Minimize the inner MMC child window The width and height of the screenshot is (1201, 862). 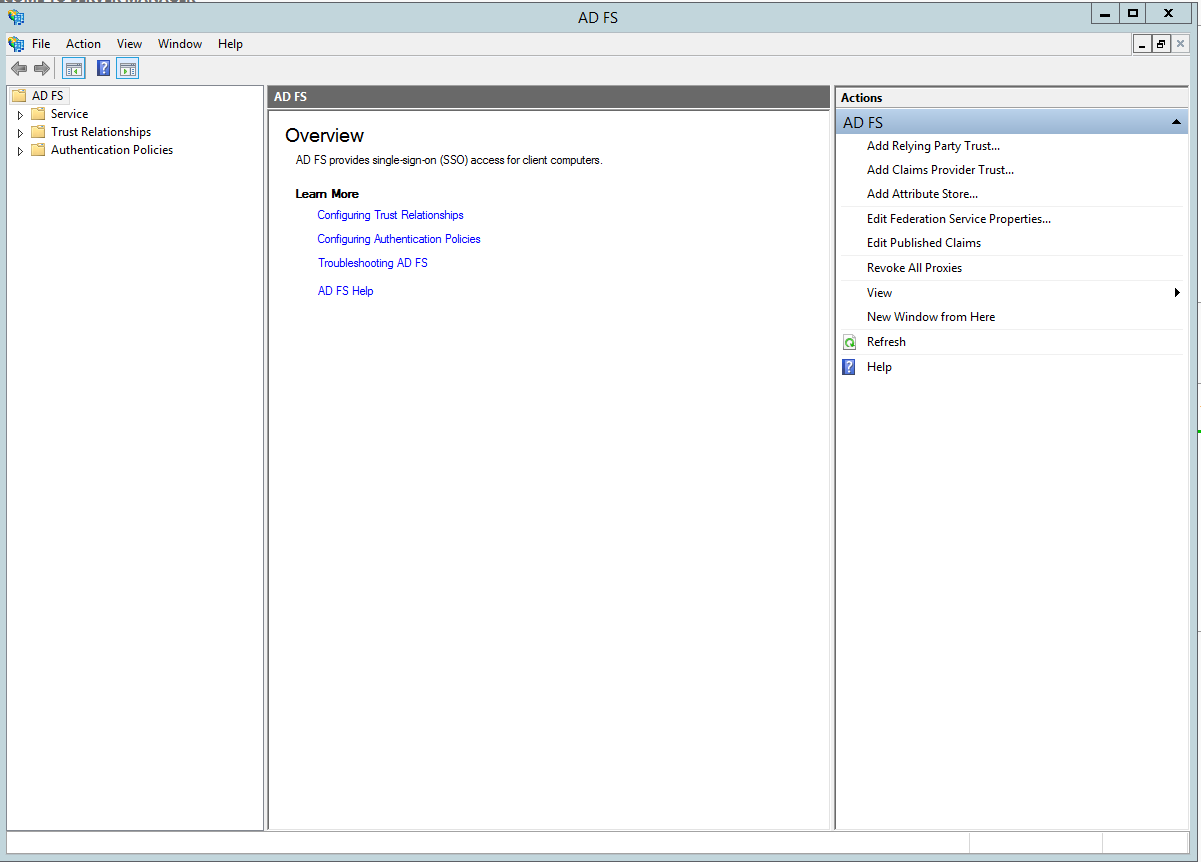click(1143, 44)
